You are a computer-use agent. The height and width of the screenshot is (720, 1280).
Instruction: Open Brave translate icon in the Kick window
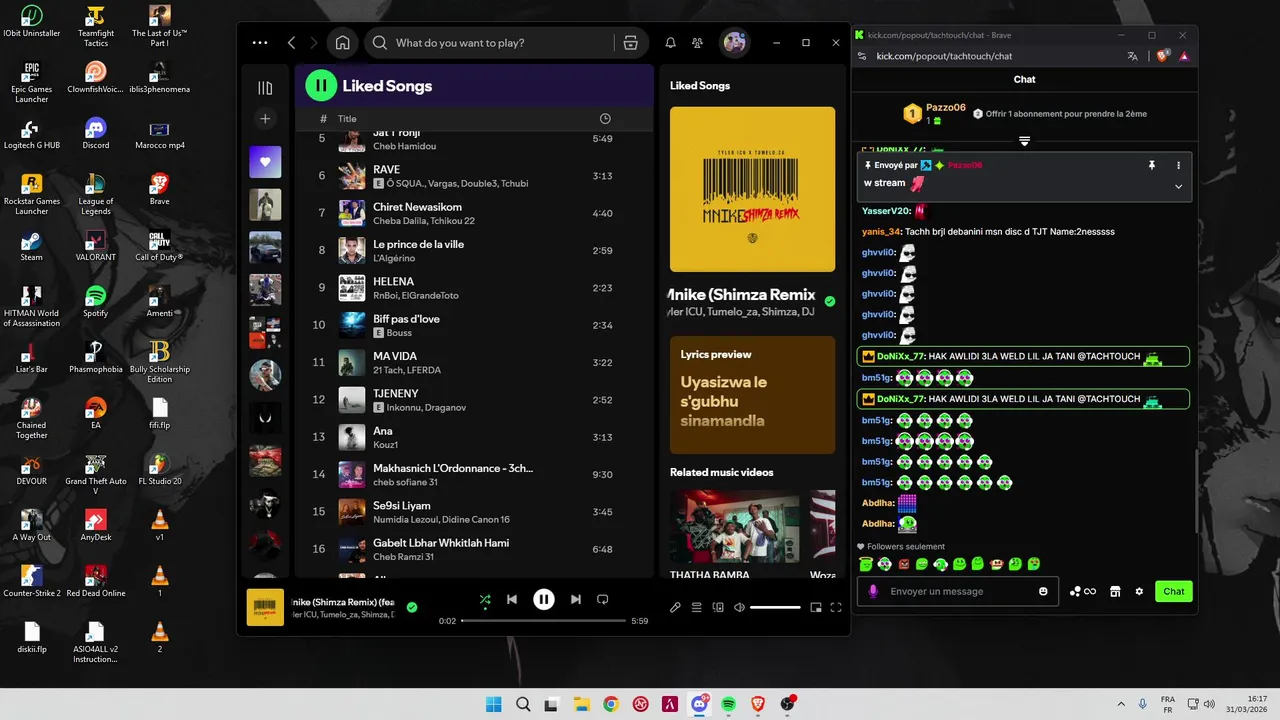click(x=1132, y=56)
